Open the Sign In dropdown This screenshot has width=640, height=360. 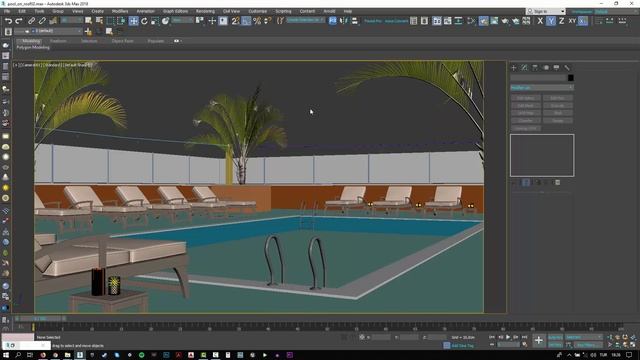[546, 11]
